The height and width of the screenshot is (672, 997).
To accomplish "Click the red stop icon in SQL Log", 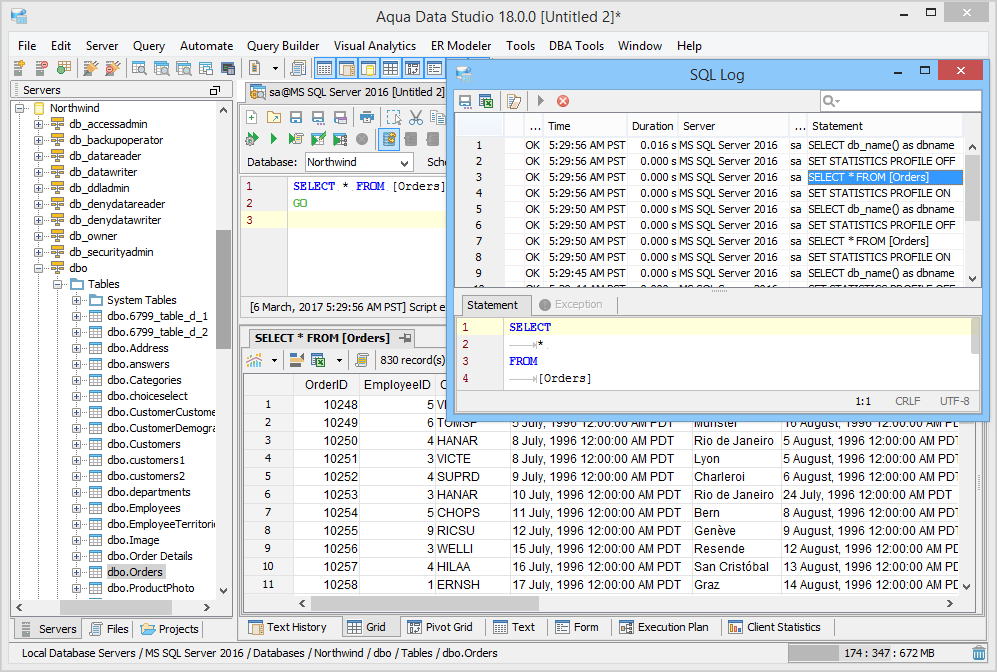I will click(563, 101).
